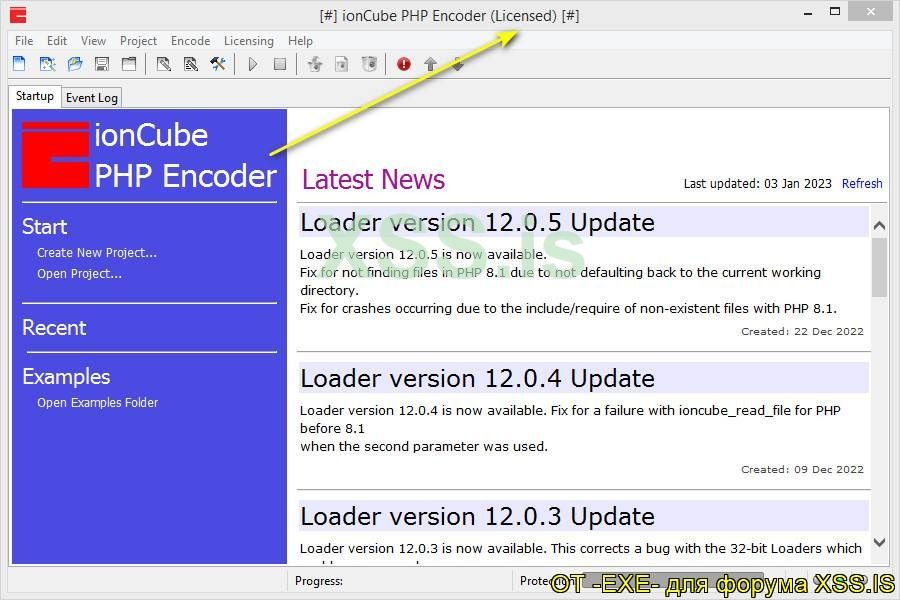Screen dimensions: 900x600
Task: Click the second document-with-pencil icon with text lines
Action: [x=191, y=64]
